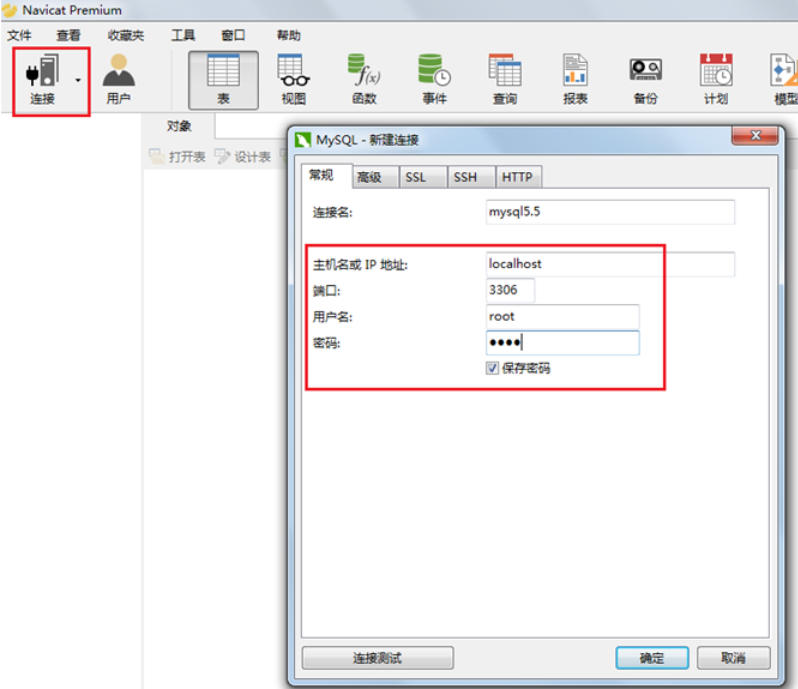Screen dimensions: 798x689
Task: Click the Navicat Premium title bar icon
Action: pyautogui.click(x=9, y=10)
